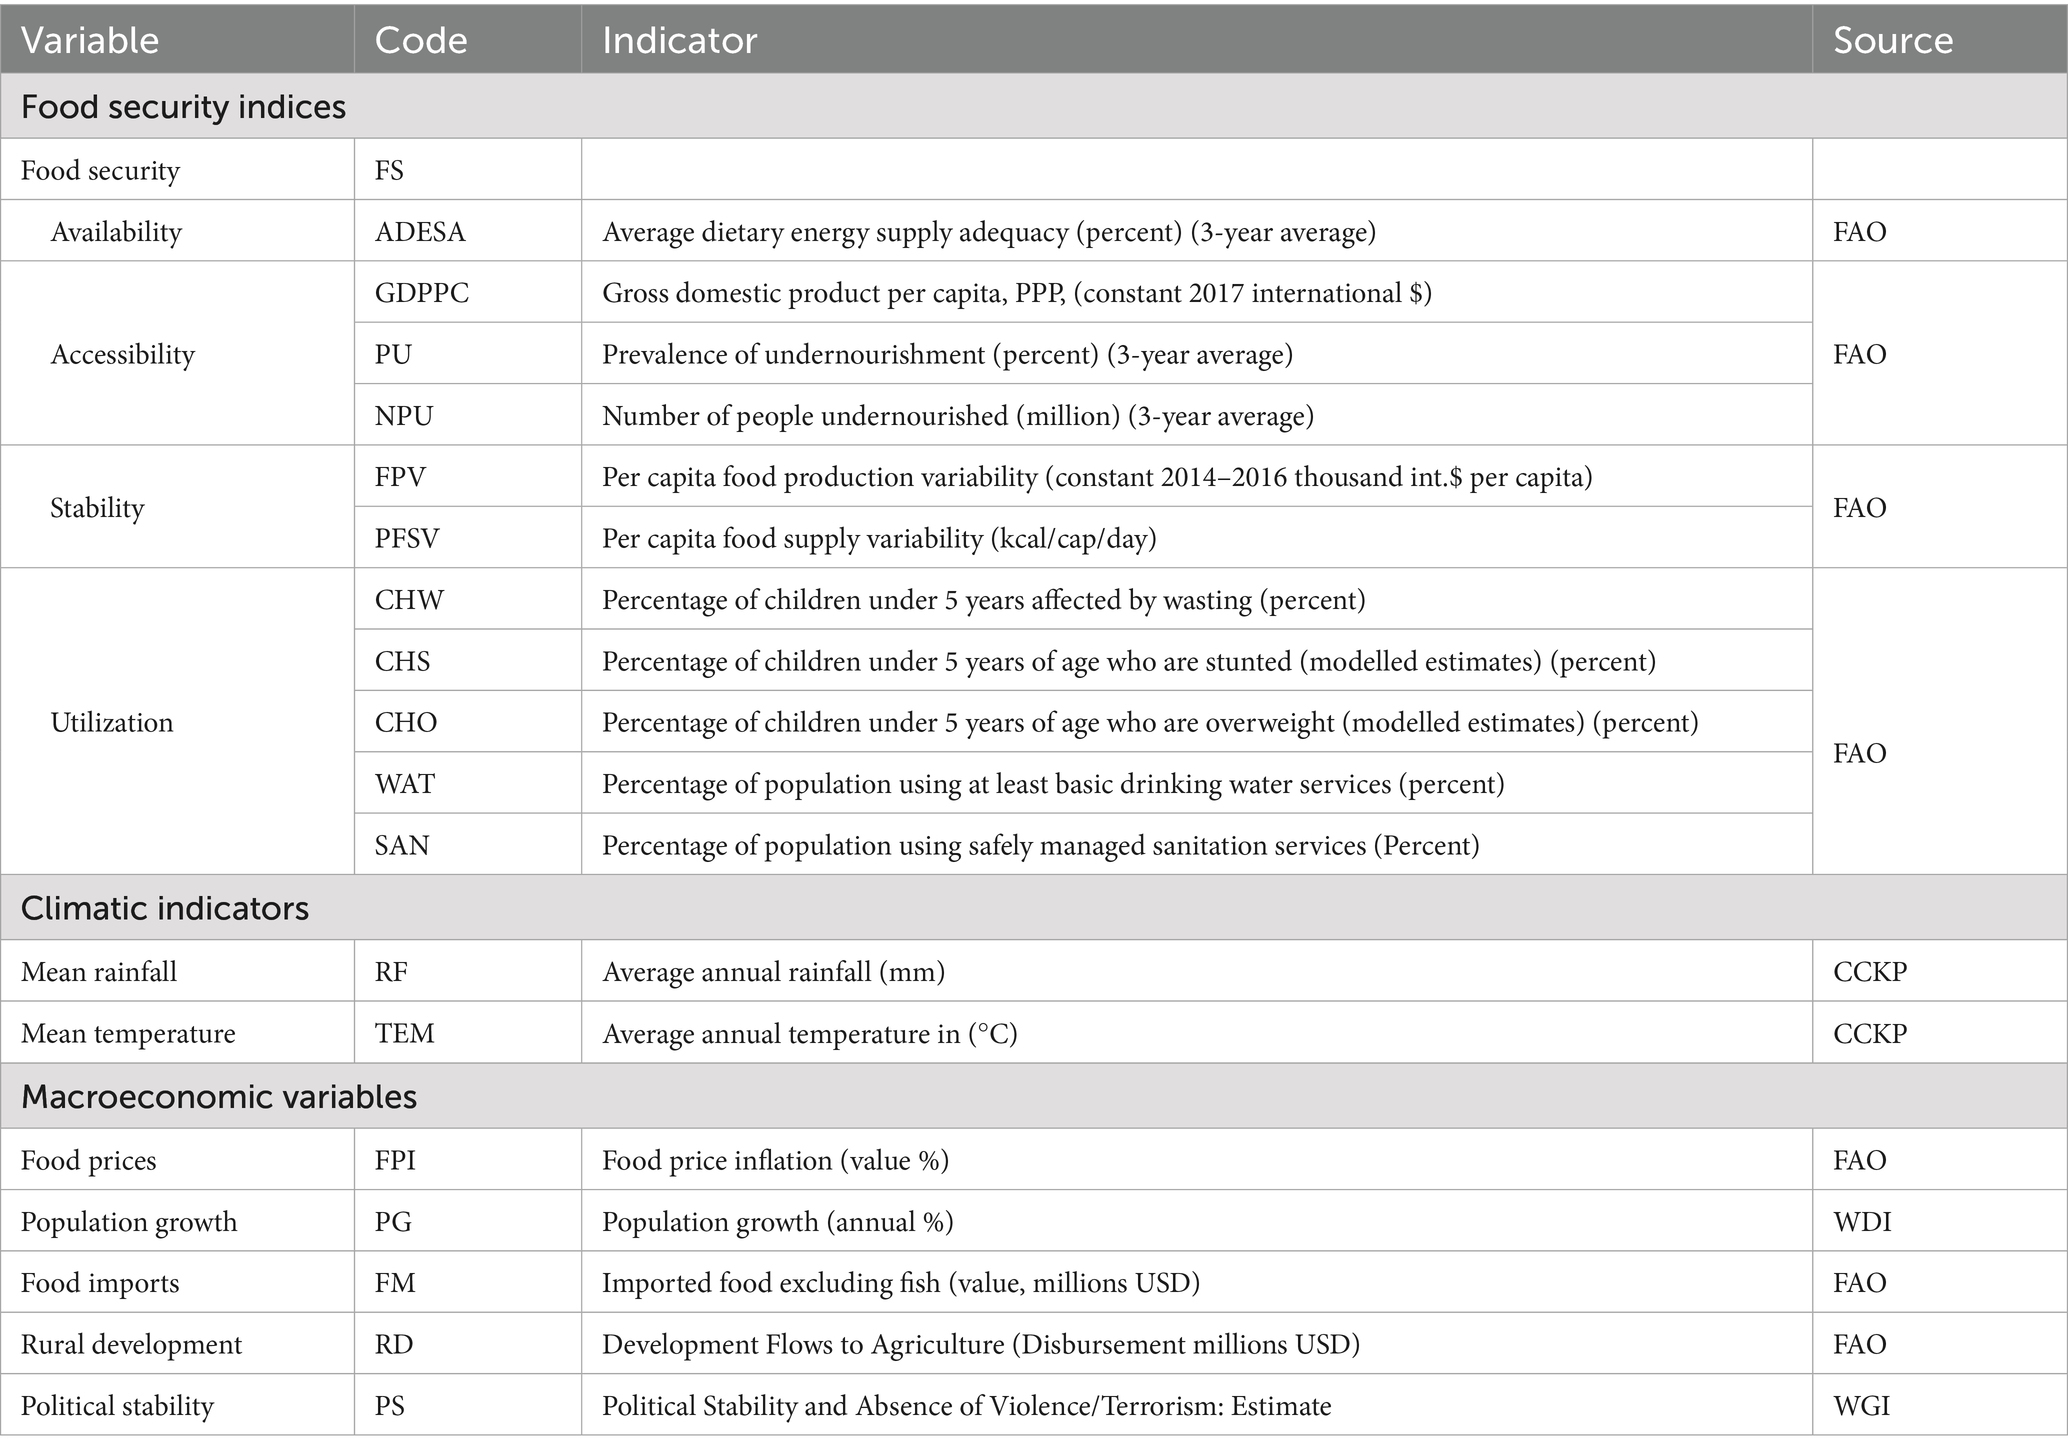2068x1453 pixels.
Task: Click the Indicator column header
Action: tap(679, 40)
